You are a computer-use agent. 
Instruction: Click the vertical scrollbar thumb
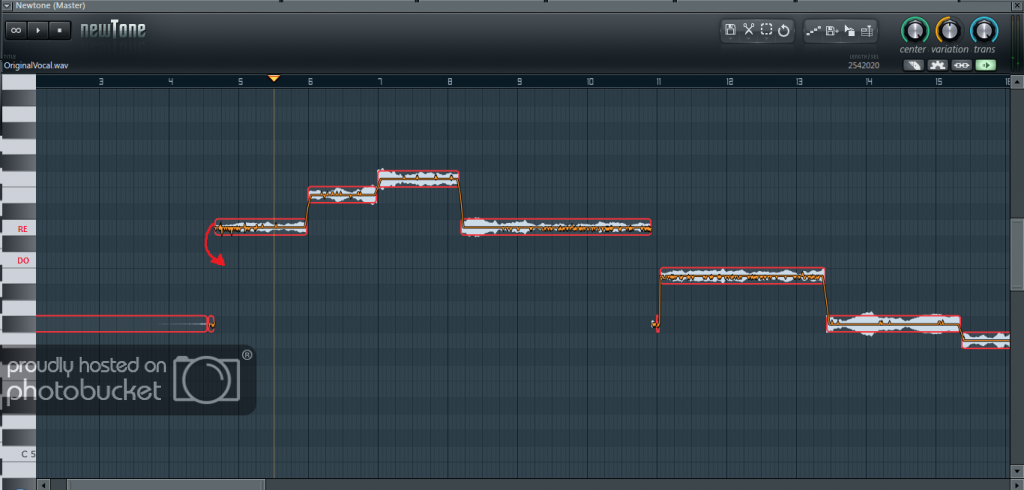coord(1017,255)
